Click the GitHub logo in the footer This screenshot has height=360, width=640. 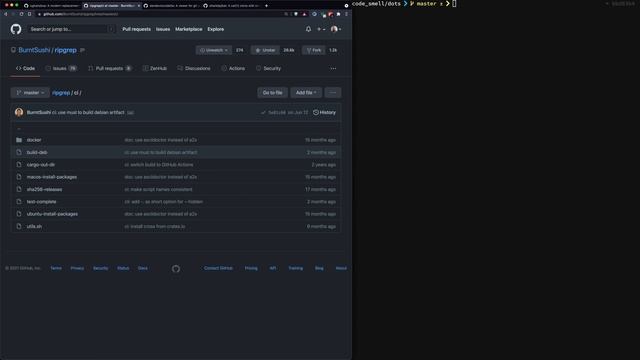pyautogui.click(x=176, y=269)
